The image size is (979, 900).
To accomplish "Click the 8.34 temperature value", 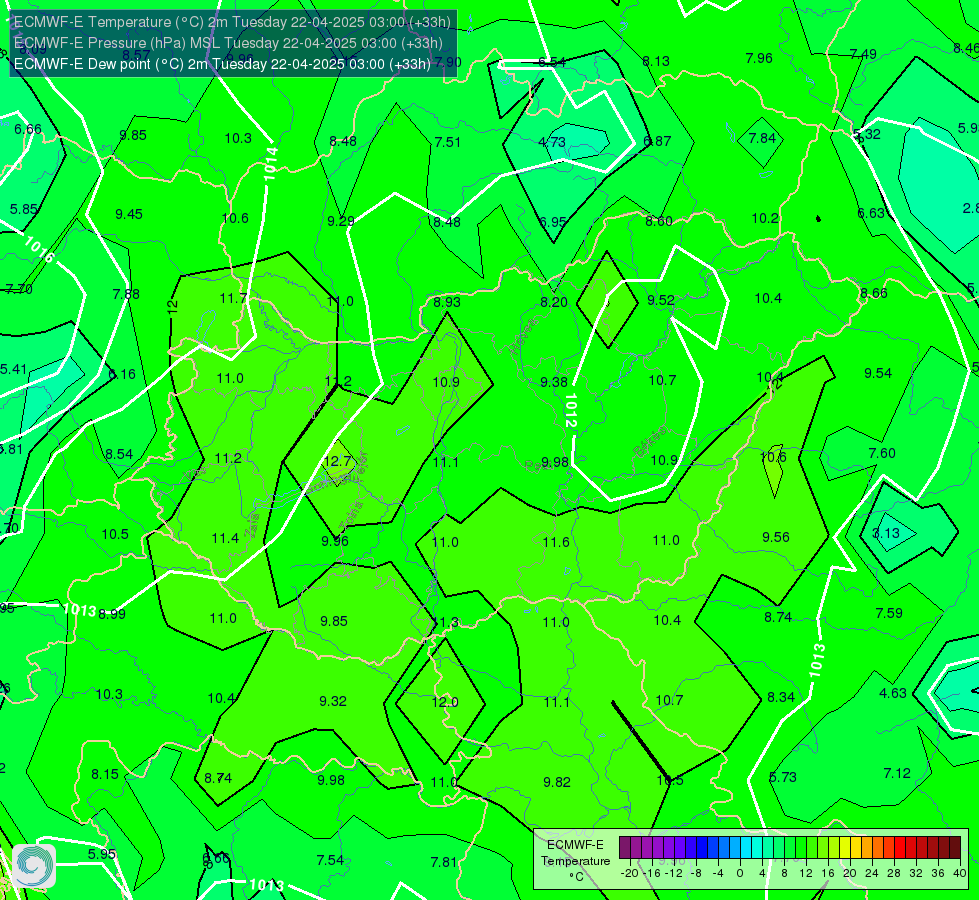I will pos(781,697).
